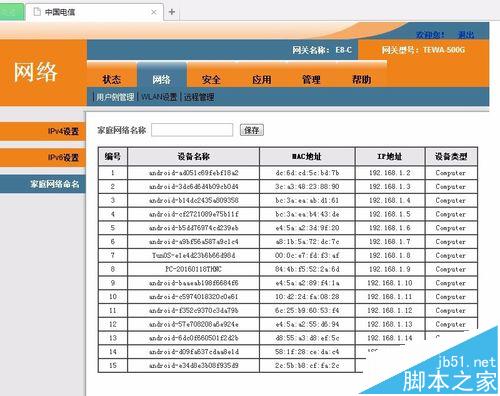The width and height of the screenshot is (500, 396).
Task: Select MAC address bc:3a:ea:ab:d1:61
Action: point(307,200)
